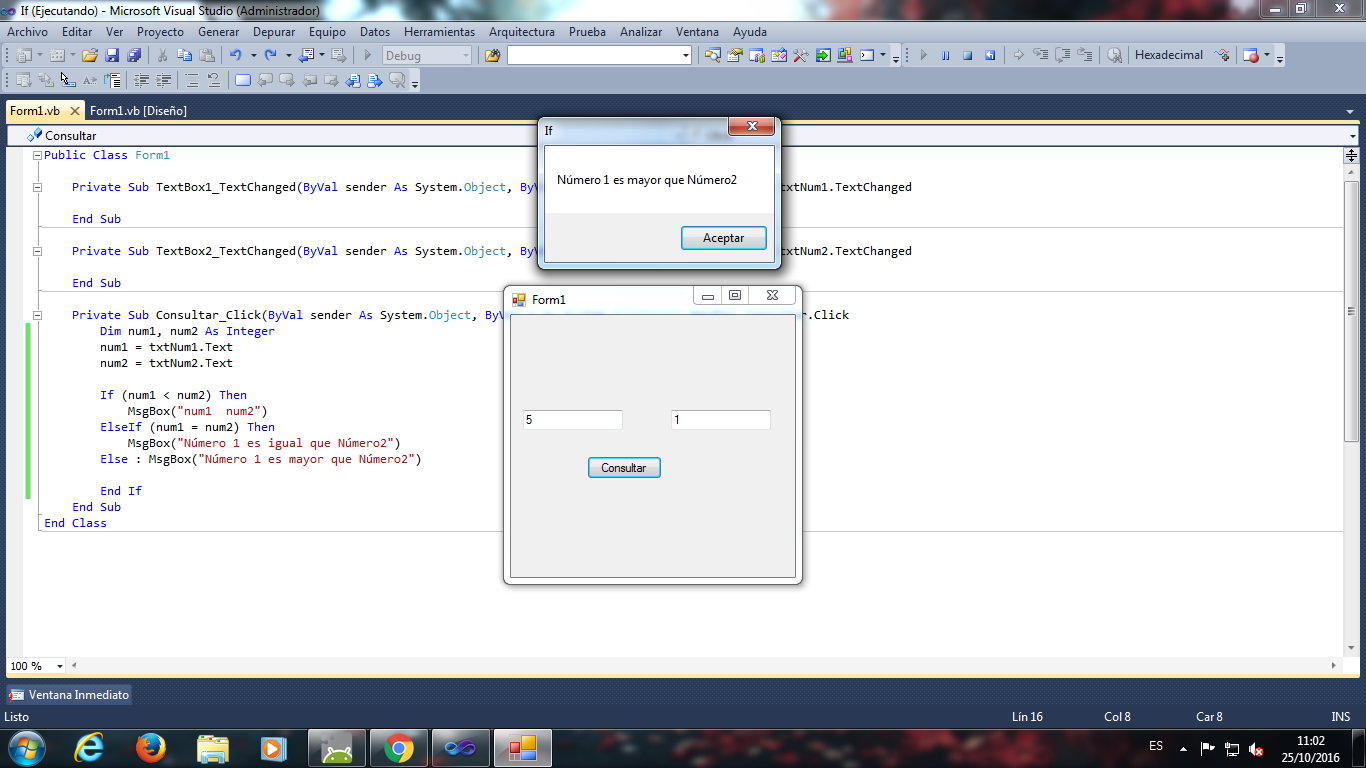Undo the last edit with the Undo icon

[x=234, y=55]
